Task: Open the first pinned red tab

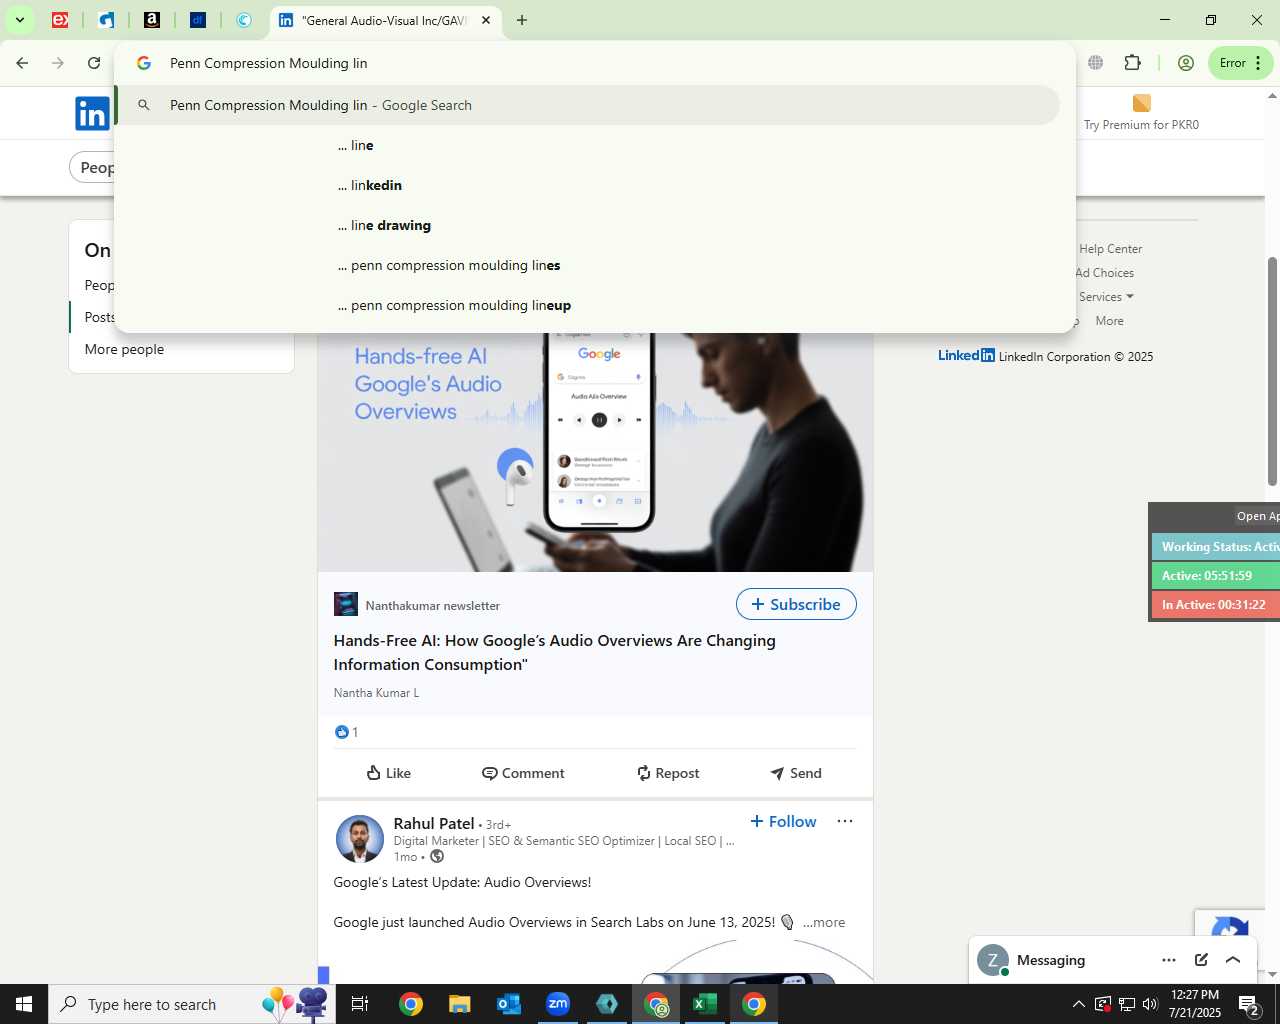Action: tap(60, 20)
